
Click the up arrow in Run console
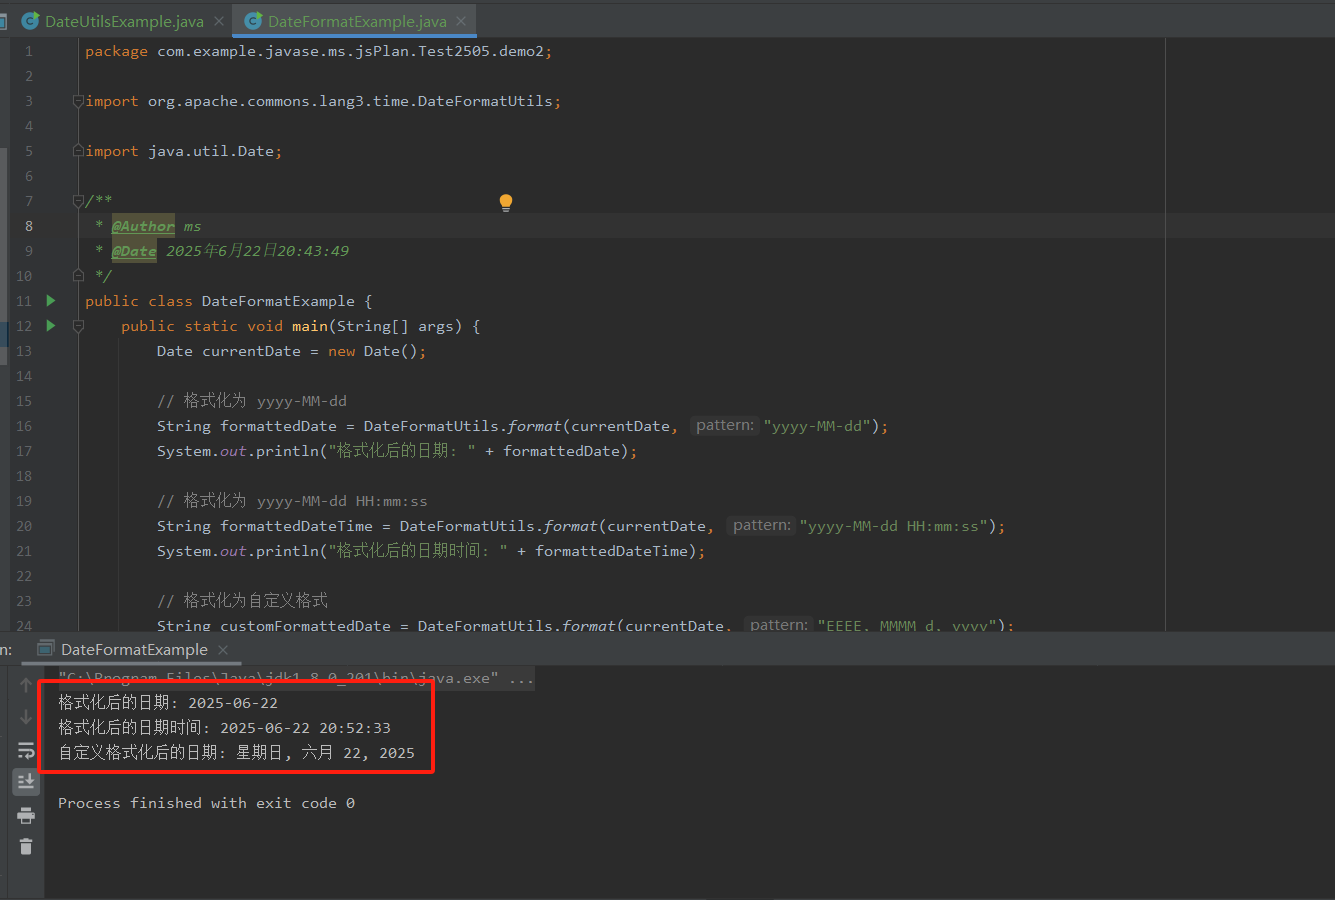tap(26, 685)
